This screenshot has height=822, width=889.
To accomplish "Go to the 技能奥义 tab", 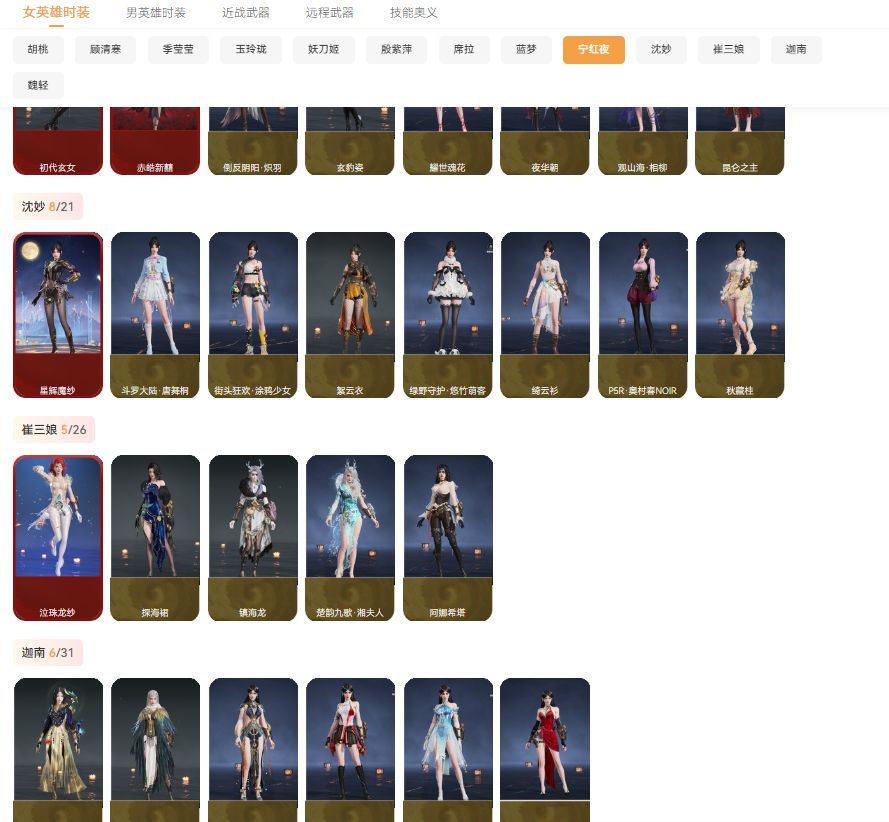I will click(413, 13).
